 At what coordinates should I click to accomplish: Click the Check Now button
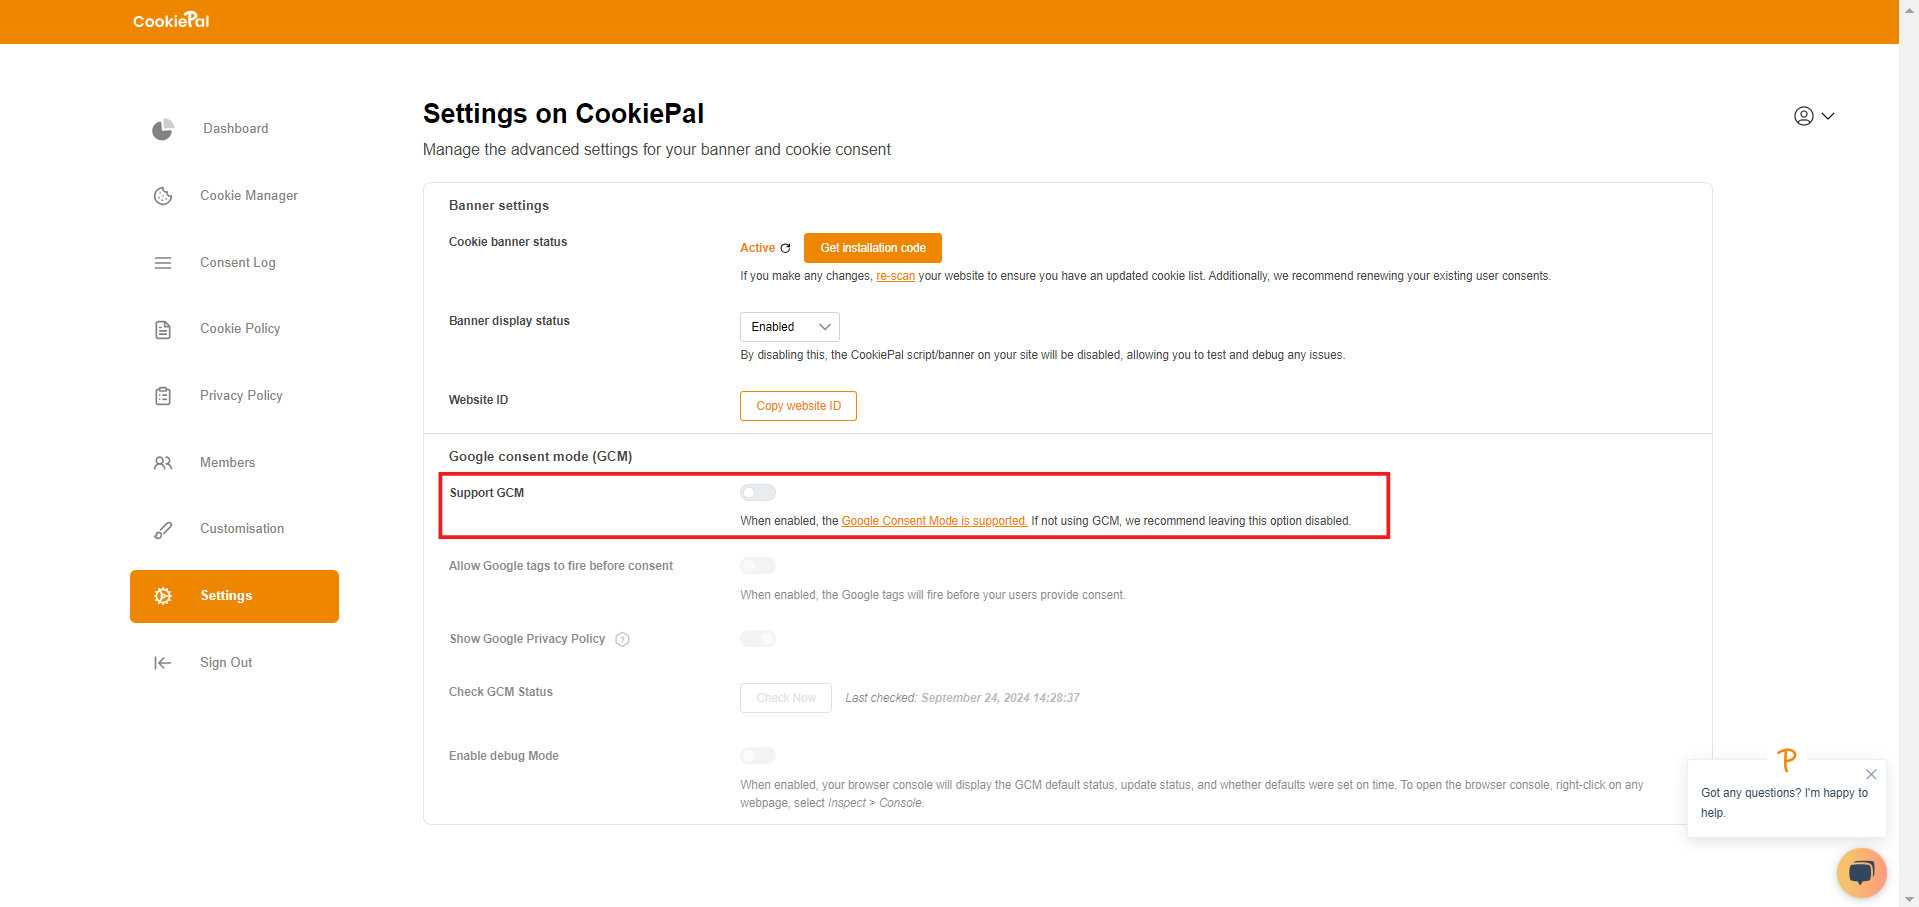tap(786, 698)
